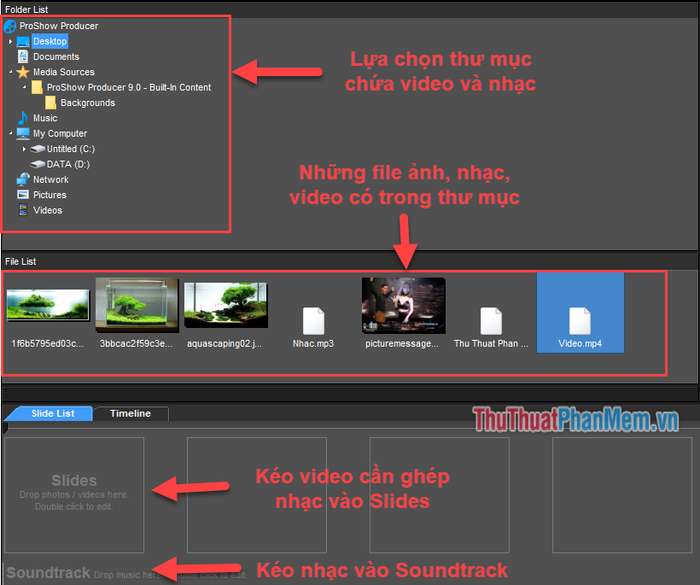Switch to the Timeline tab
700x585 pixels.
130,414
